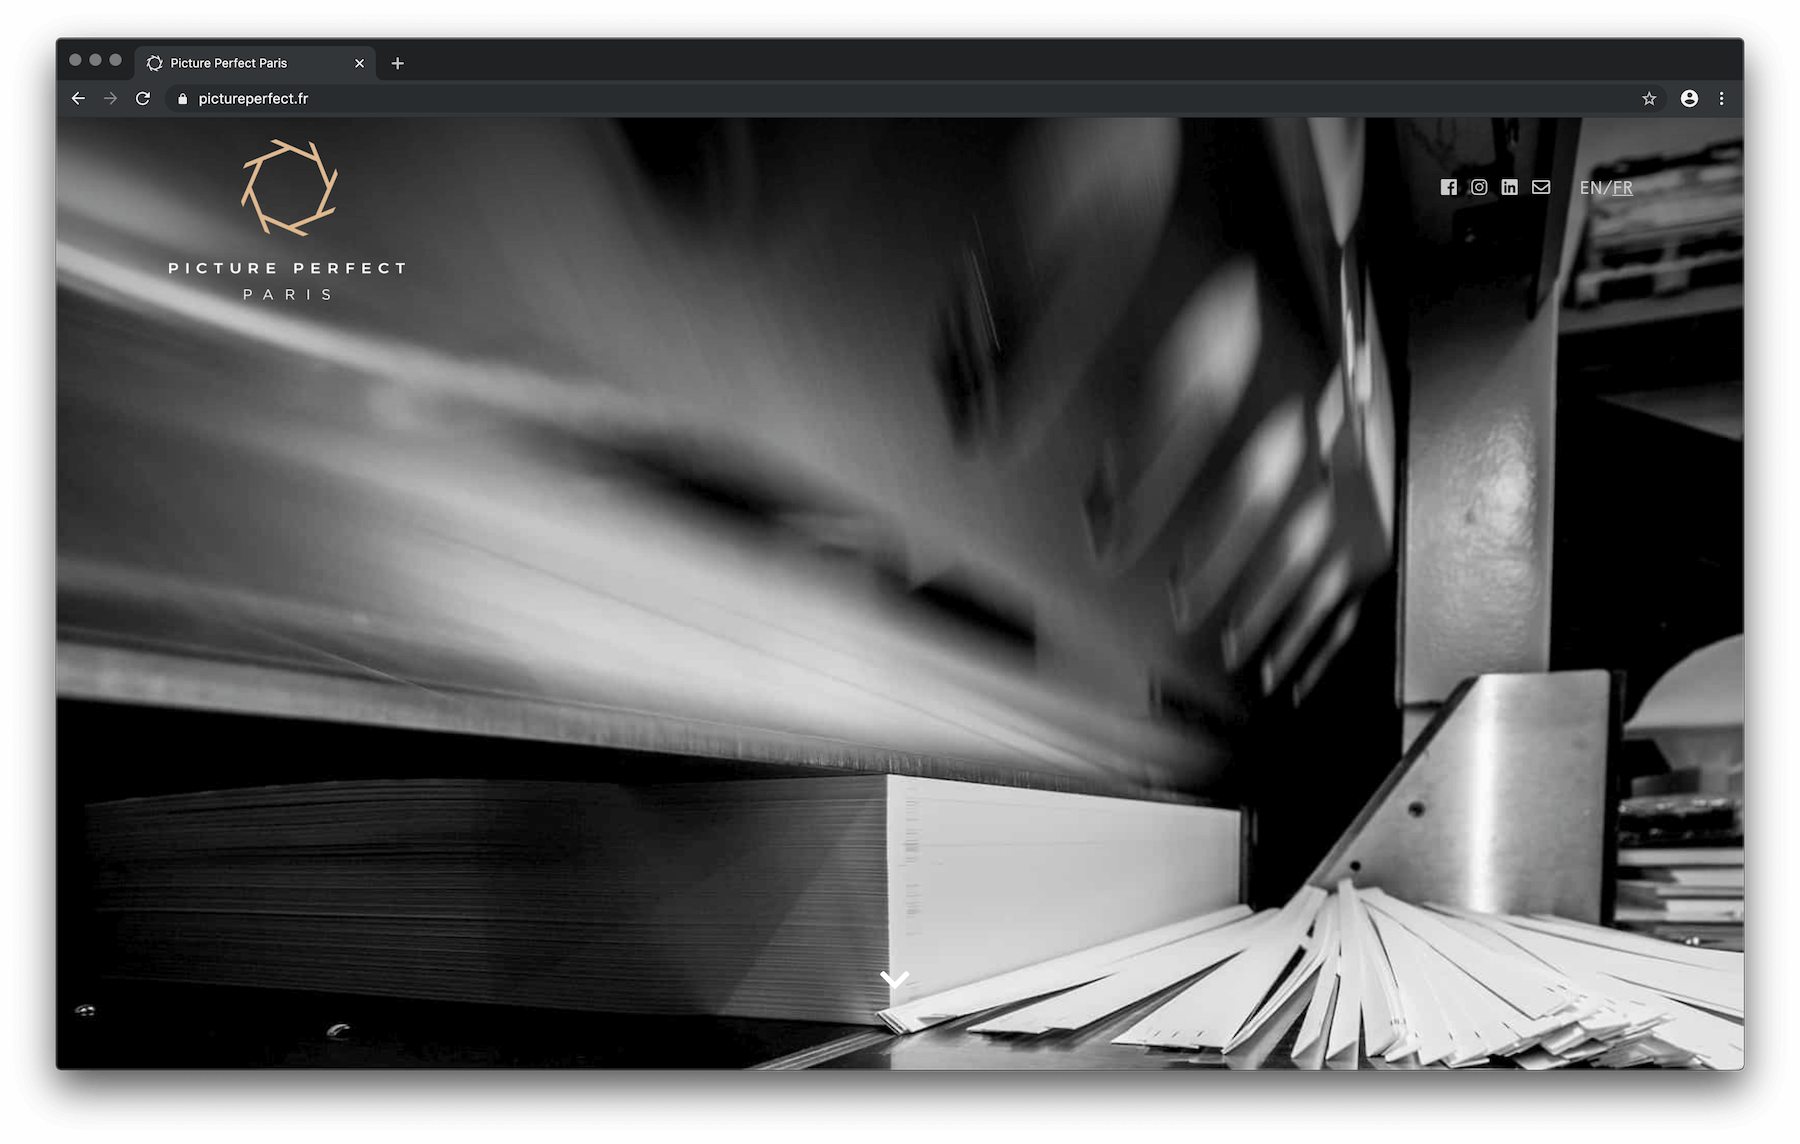
Task: Switch site language to EN
Action: click(1590, 188)
